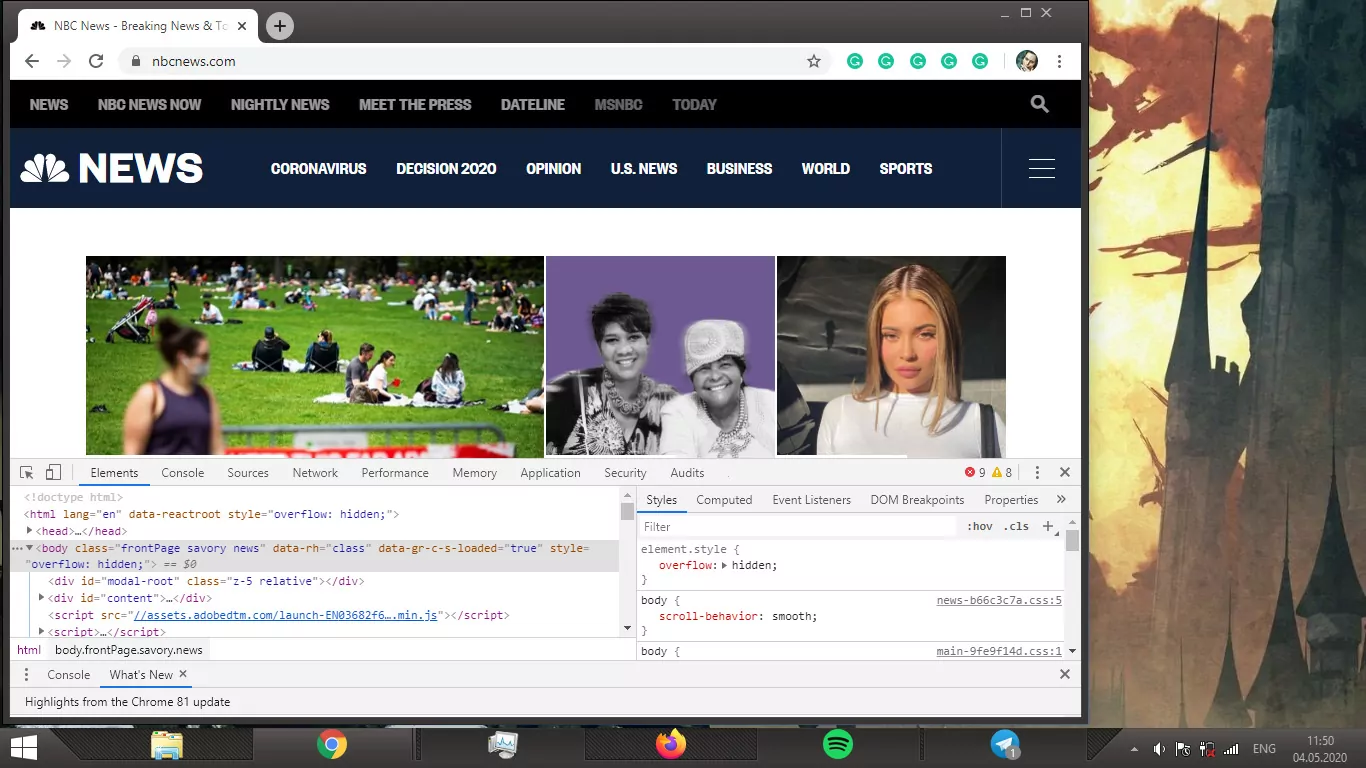Expand the overflow property shorthand triangle
The image size is (1366, 768).
click(725, 566)
